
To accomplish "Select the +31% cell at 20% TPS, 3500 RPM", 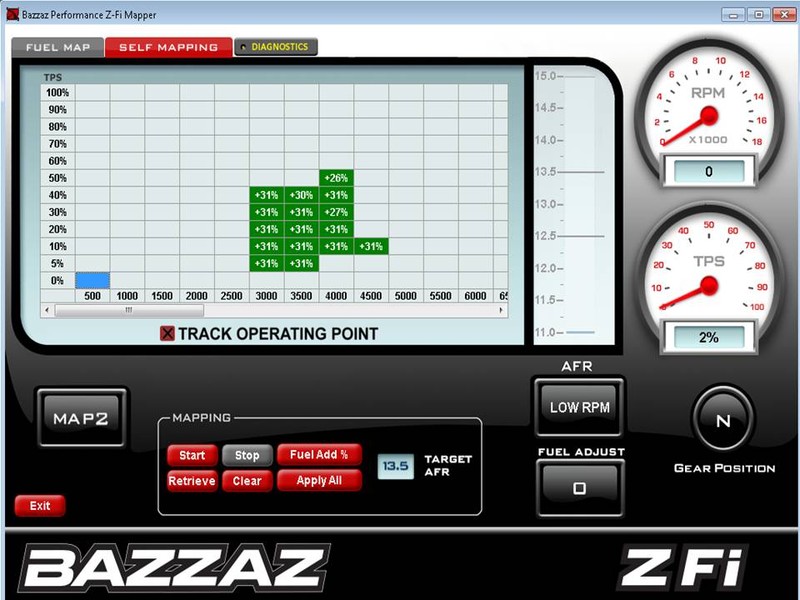I will 302,229.
